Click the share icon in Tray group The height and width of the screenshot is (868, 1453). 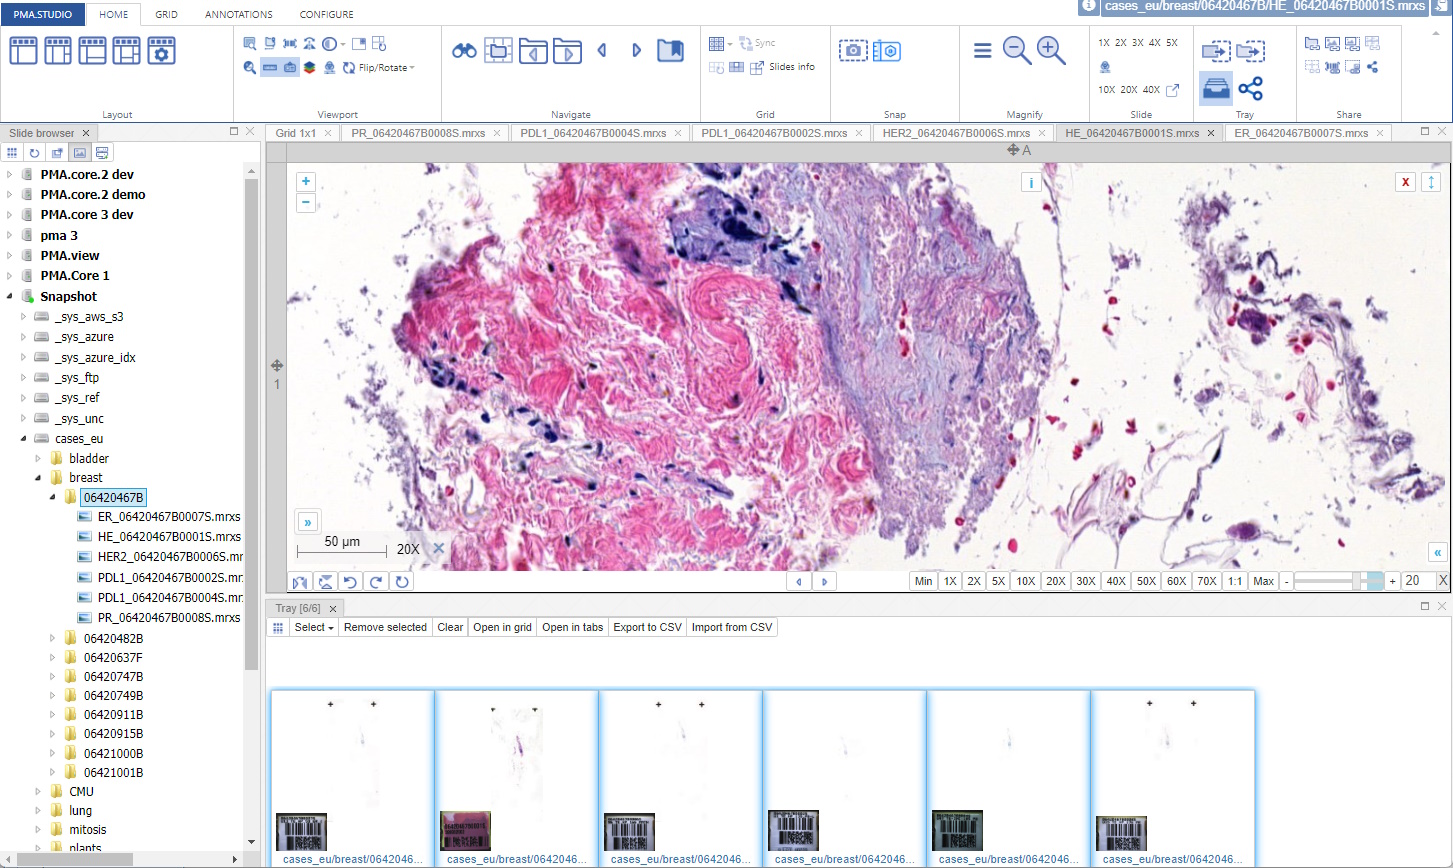1250,88
